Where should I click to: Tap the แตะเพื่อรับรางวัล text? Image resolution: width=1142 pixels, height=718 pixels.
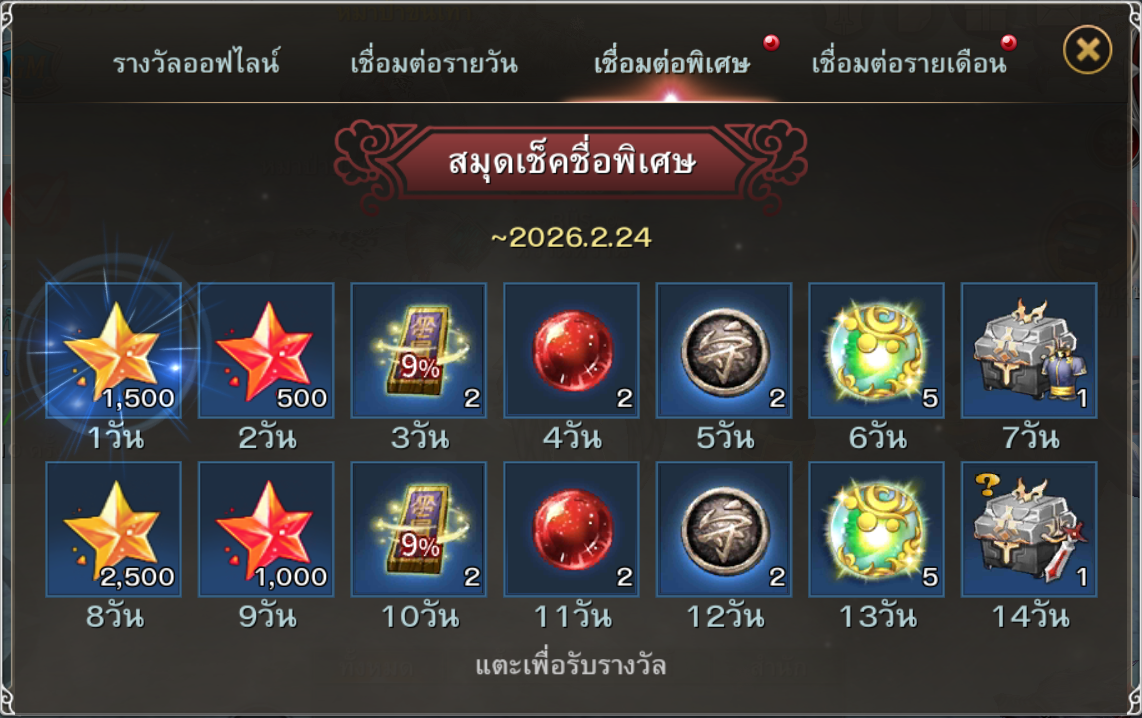pyautogui.click(x=571, y=666)
